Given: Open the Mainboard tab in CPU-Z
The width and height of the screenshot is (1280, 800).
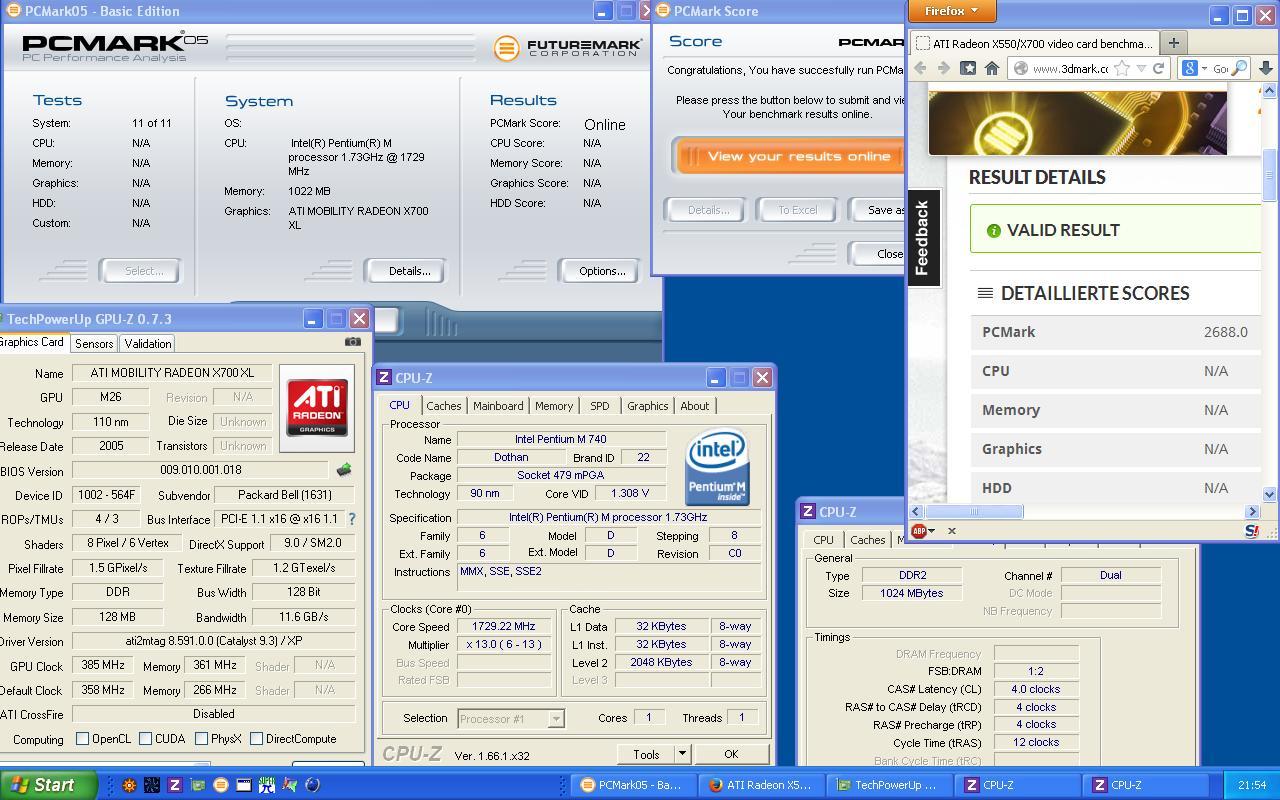Looking at the screenshot, I should [498, 406].
